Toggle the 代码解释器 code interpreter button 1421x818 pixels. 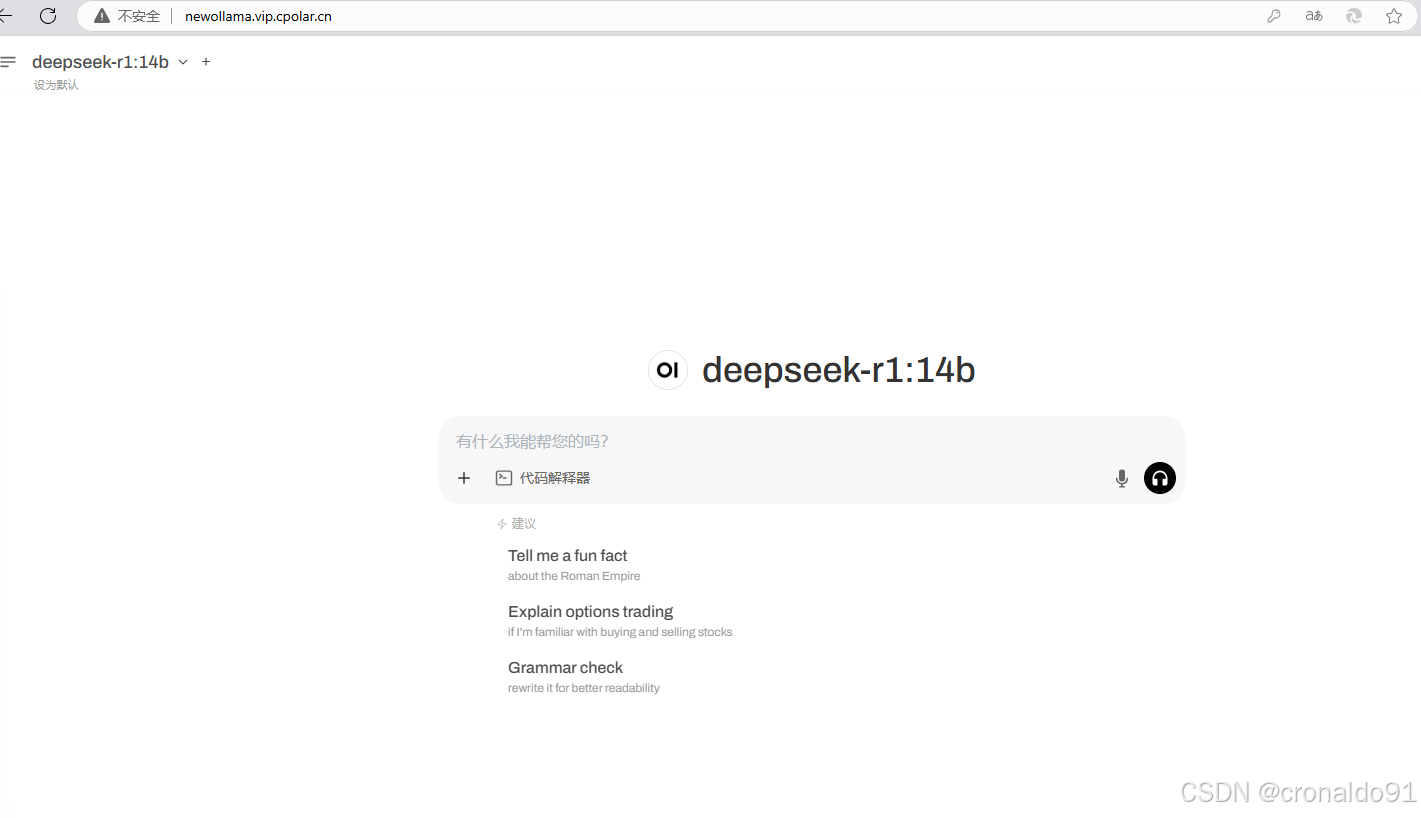click(x=543, y=478)
